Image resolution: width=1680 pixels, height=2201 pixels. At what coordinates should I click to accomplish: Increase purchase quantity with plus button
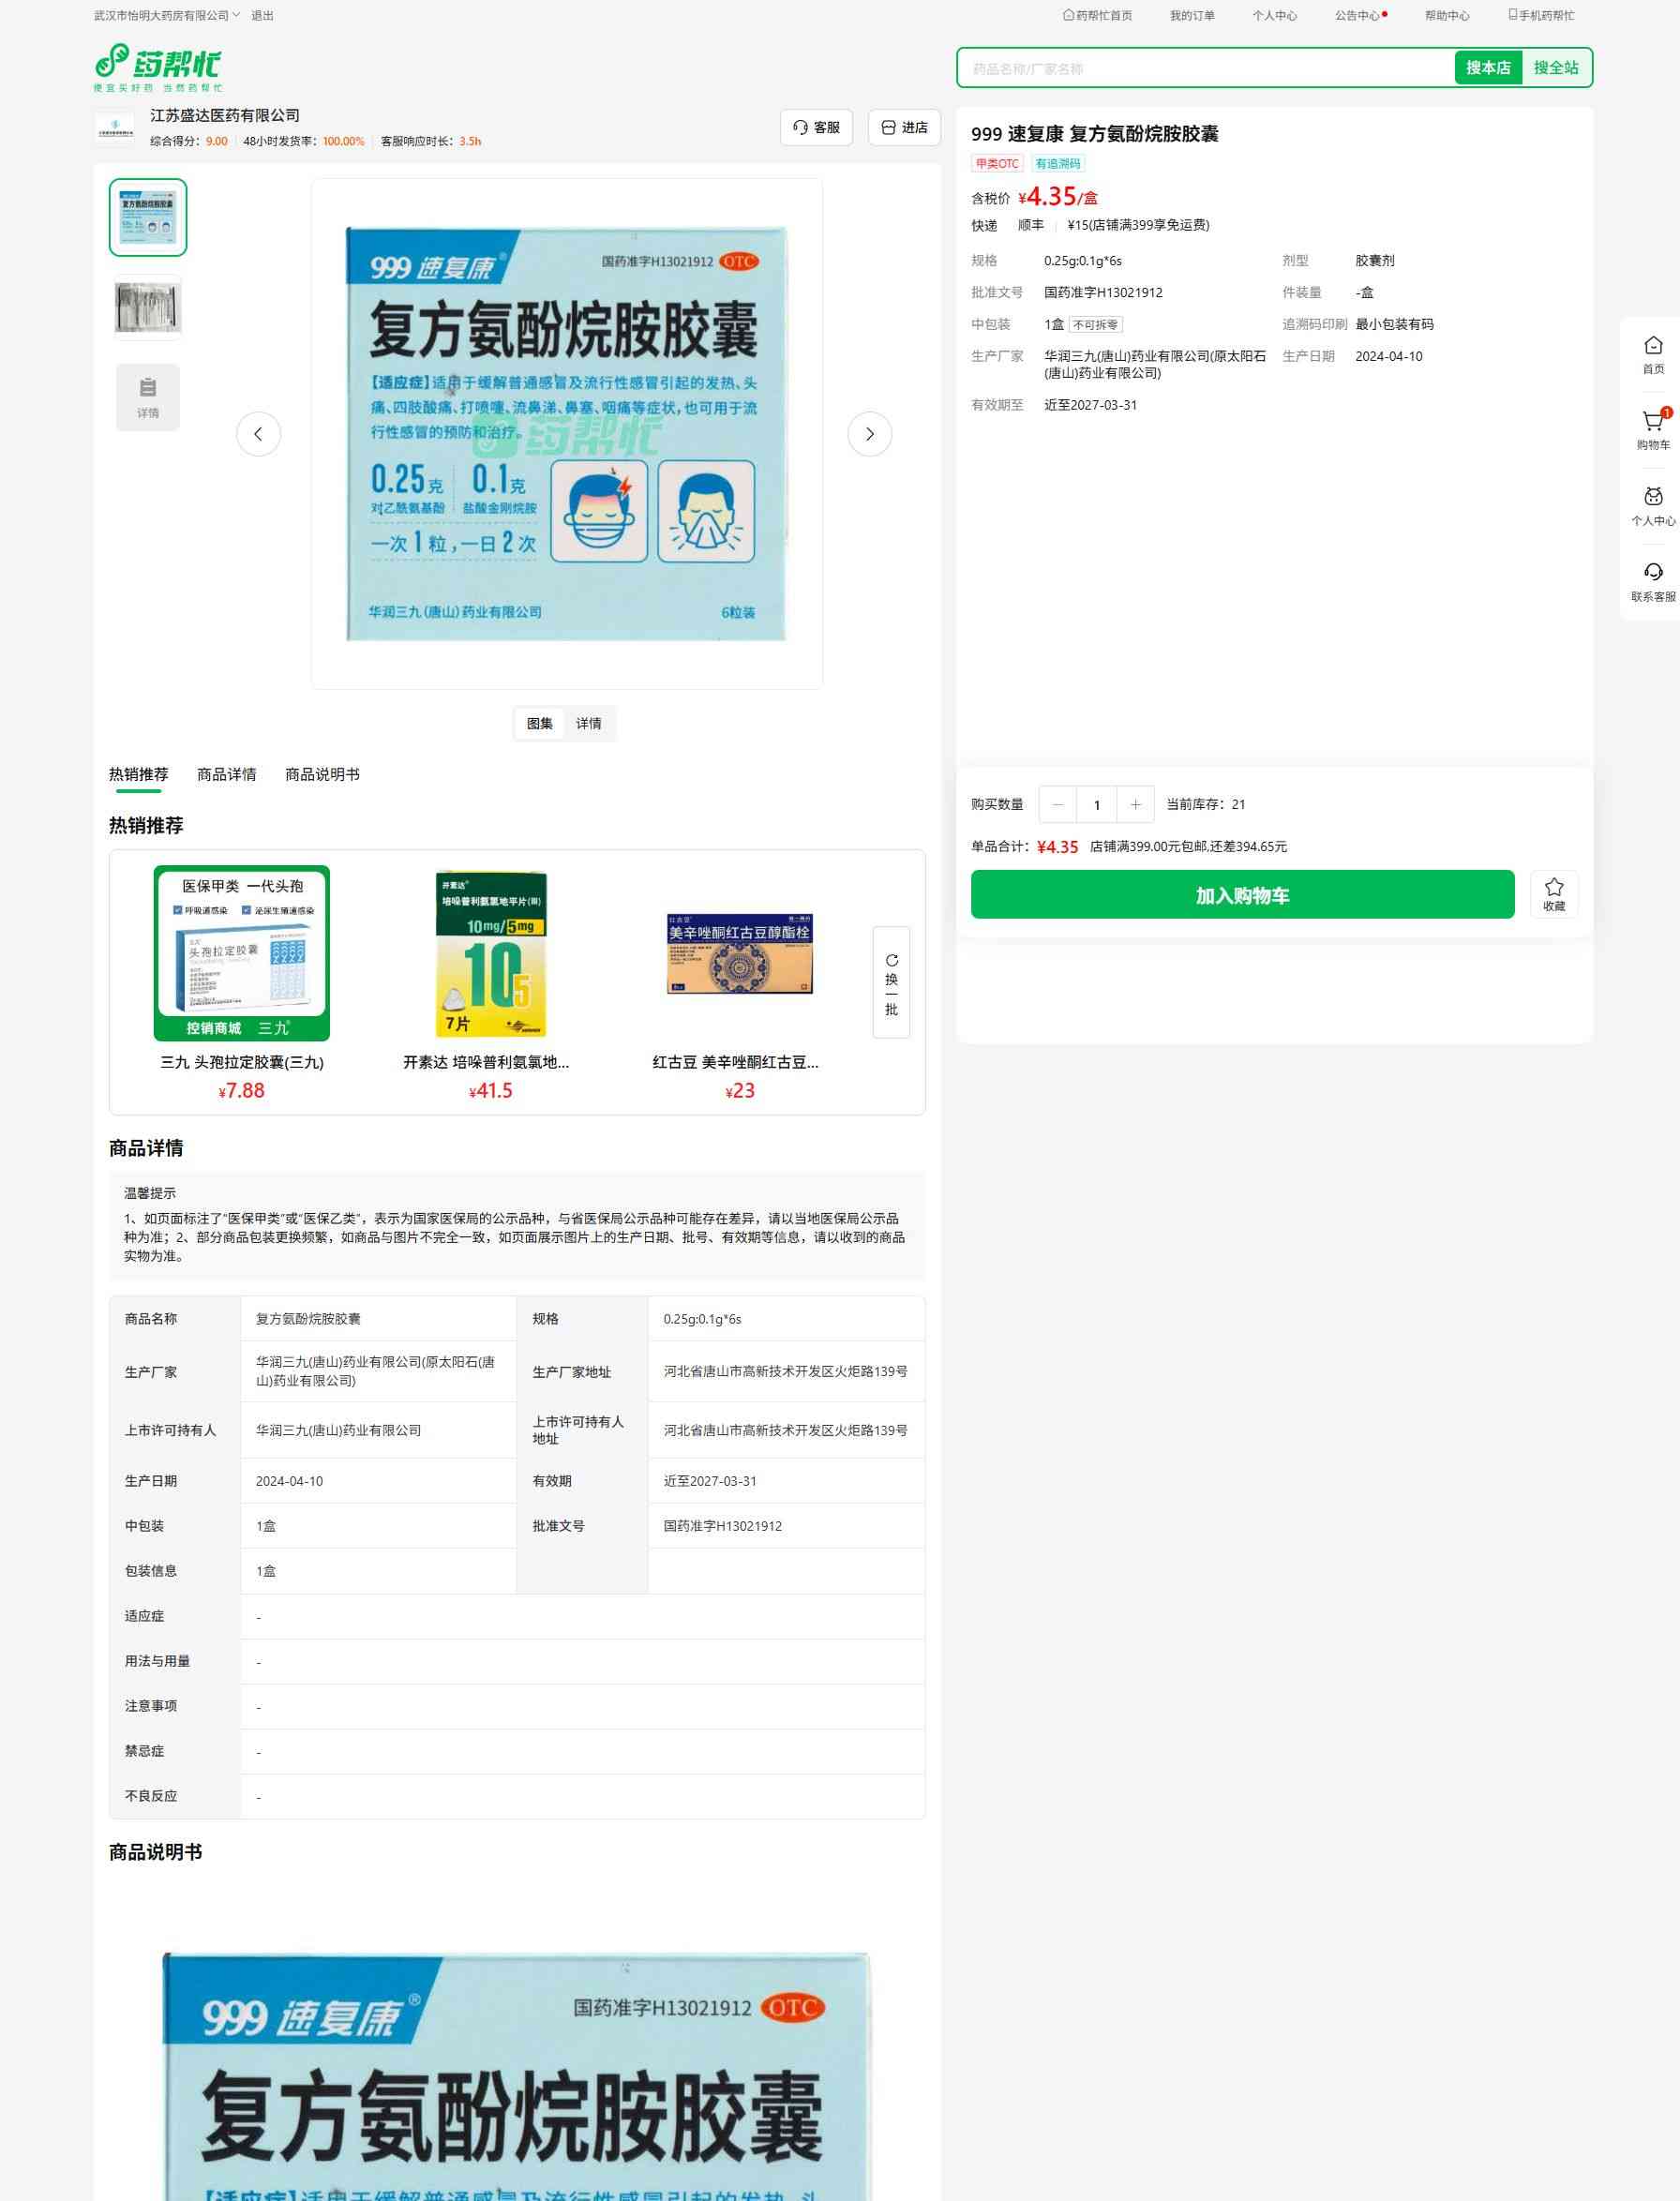click(x=1135, y=804)
